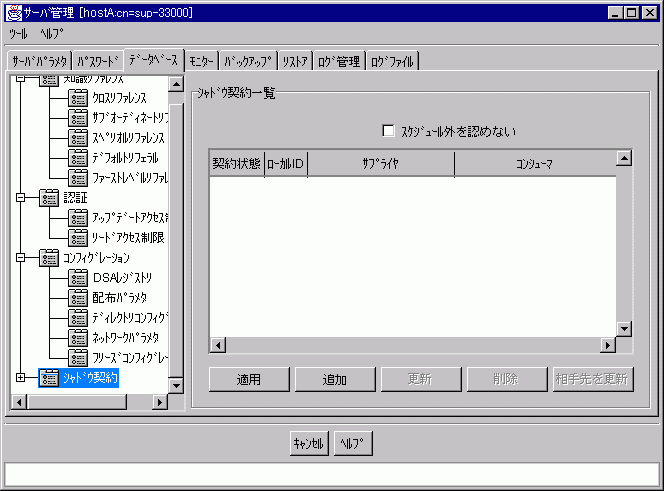Click the リードアクセス制限 node icon

pos(78,238)
